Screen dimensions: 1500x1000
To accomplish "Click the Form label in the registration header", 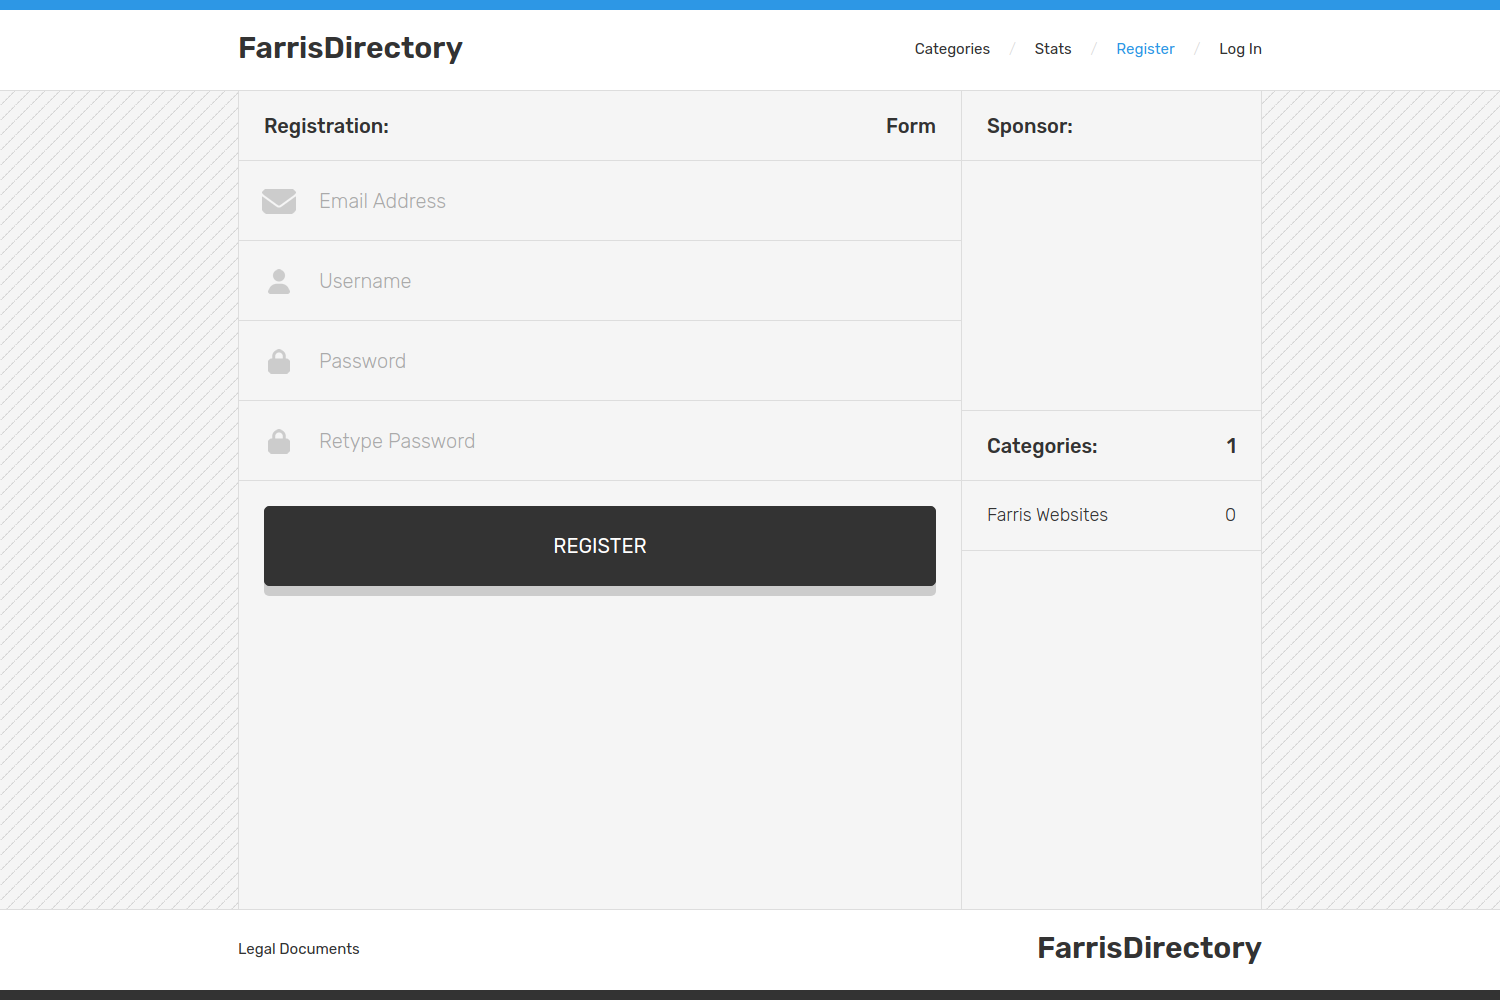I will [x=911, y=126].
